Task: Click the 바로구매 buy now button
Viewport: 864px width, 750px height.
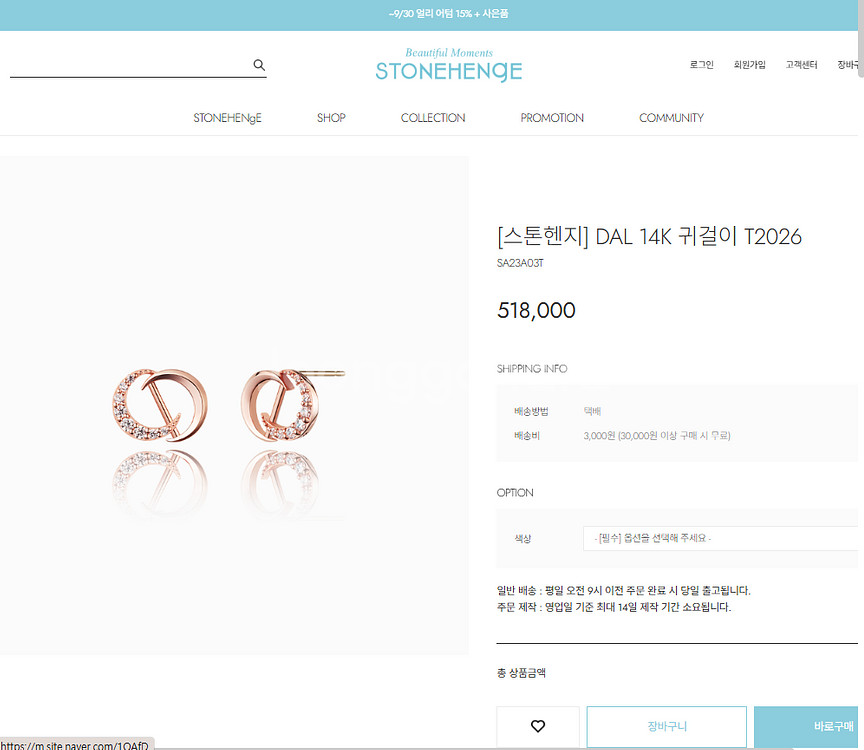Action: pos(806,726)
